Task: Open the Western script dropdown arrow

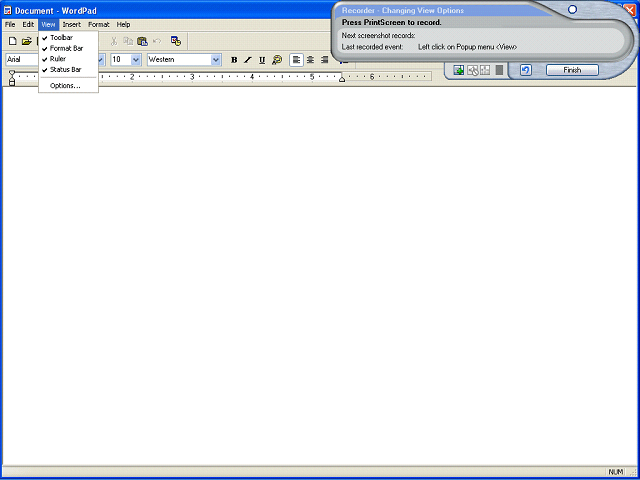Action: point(216,60)
